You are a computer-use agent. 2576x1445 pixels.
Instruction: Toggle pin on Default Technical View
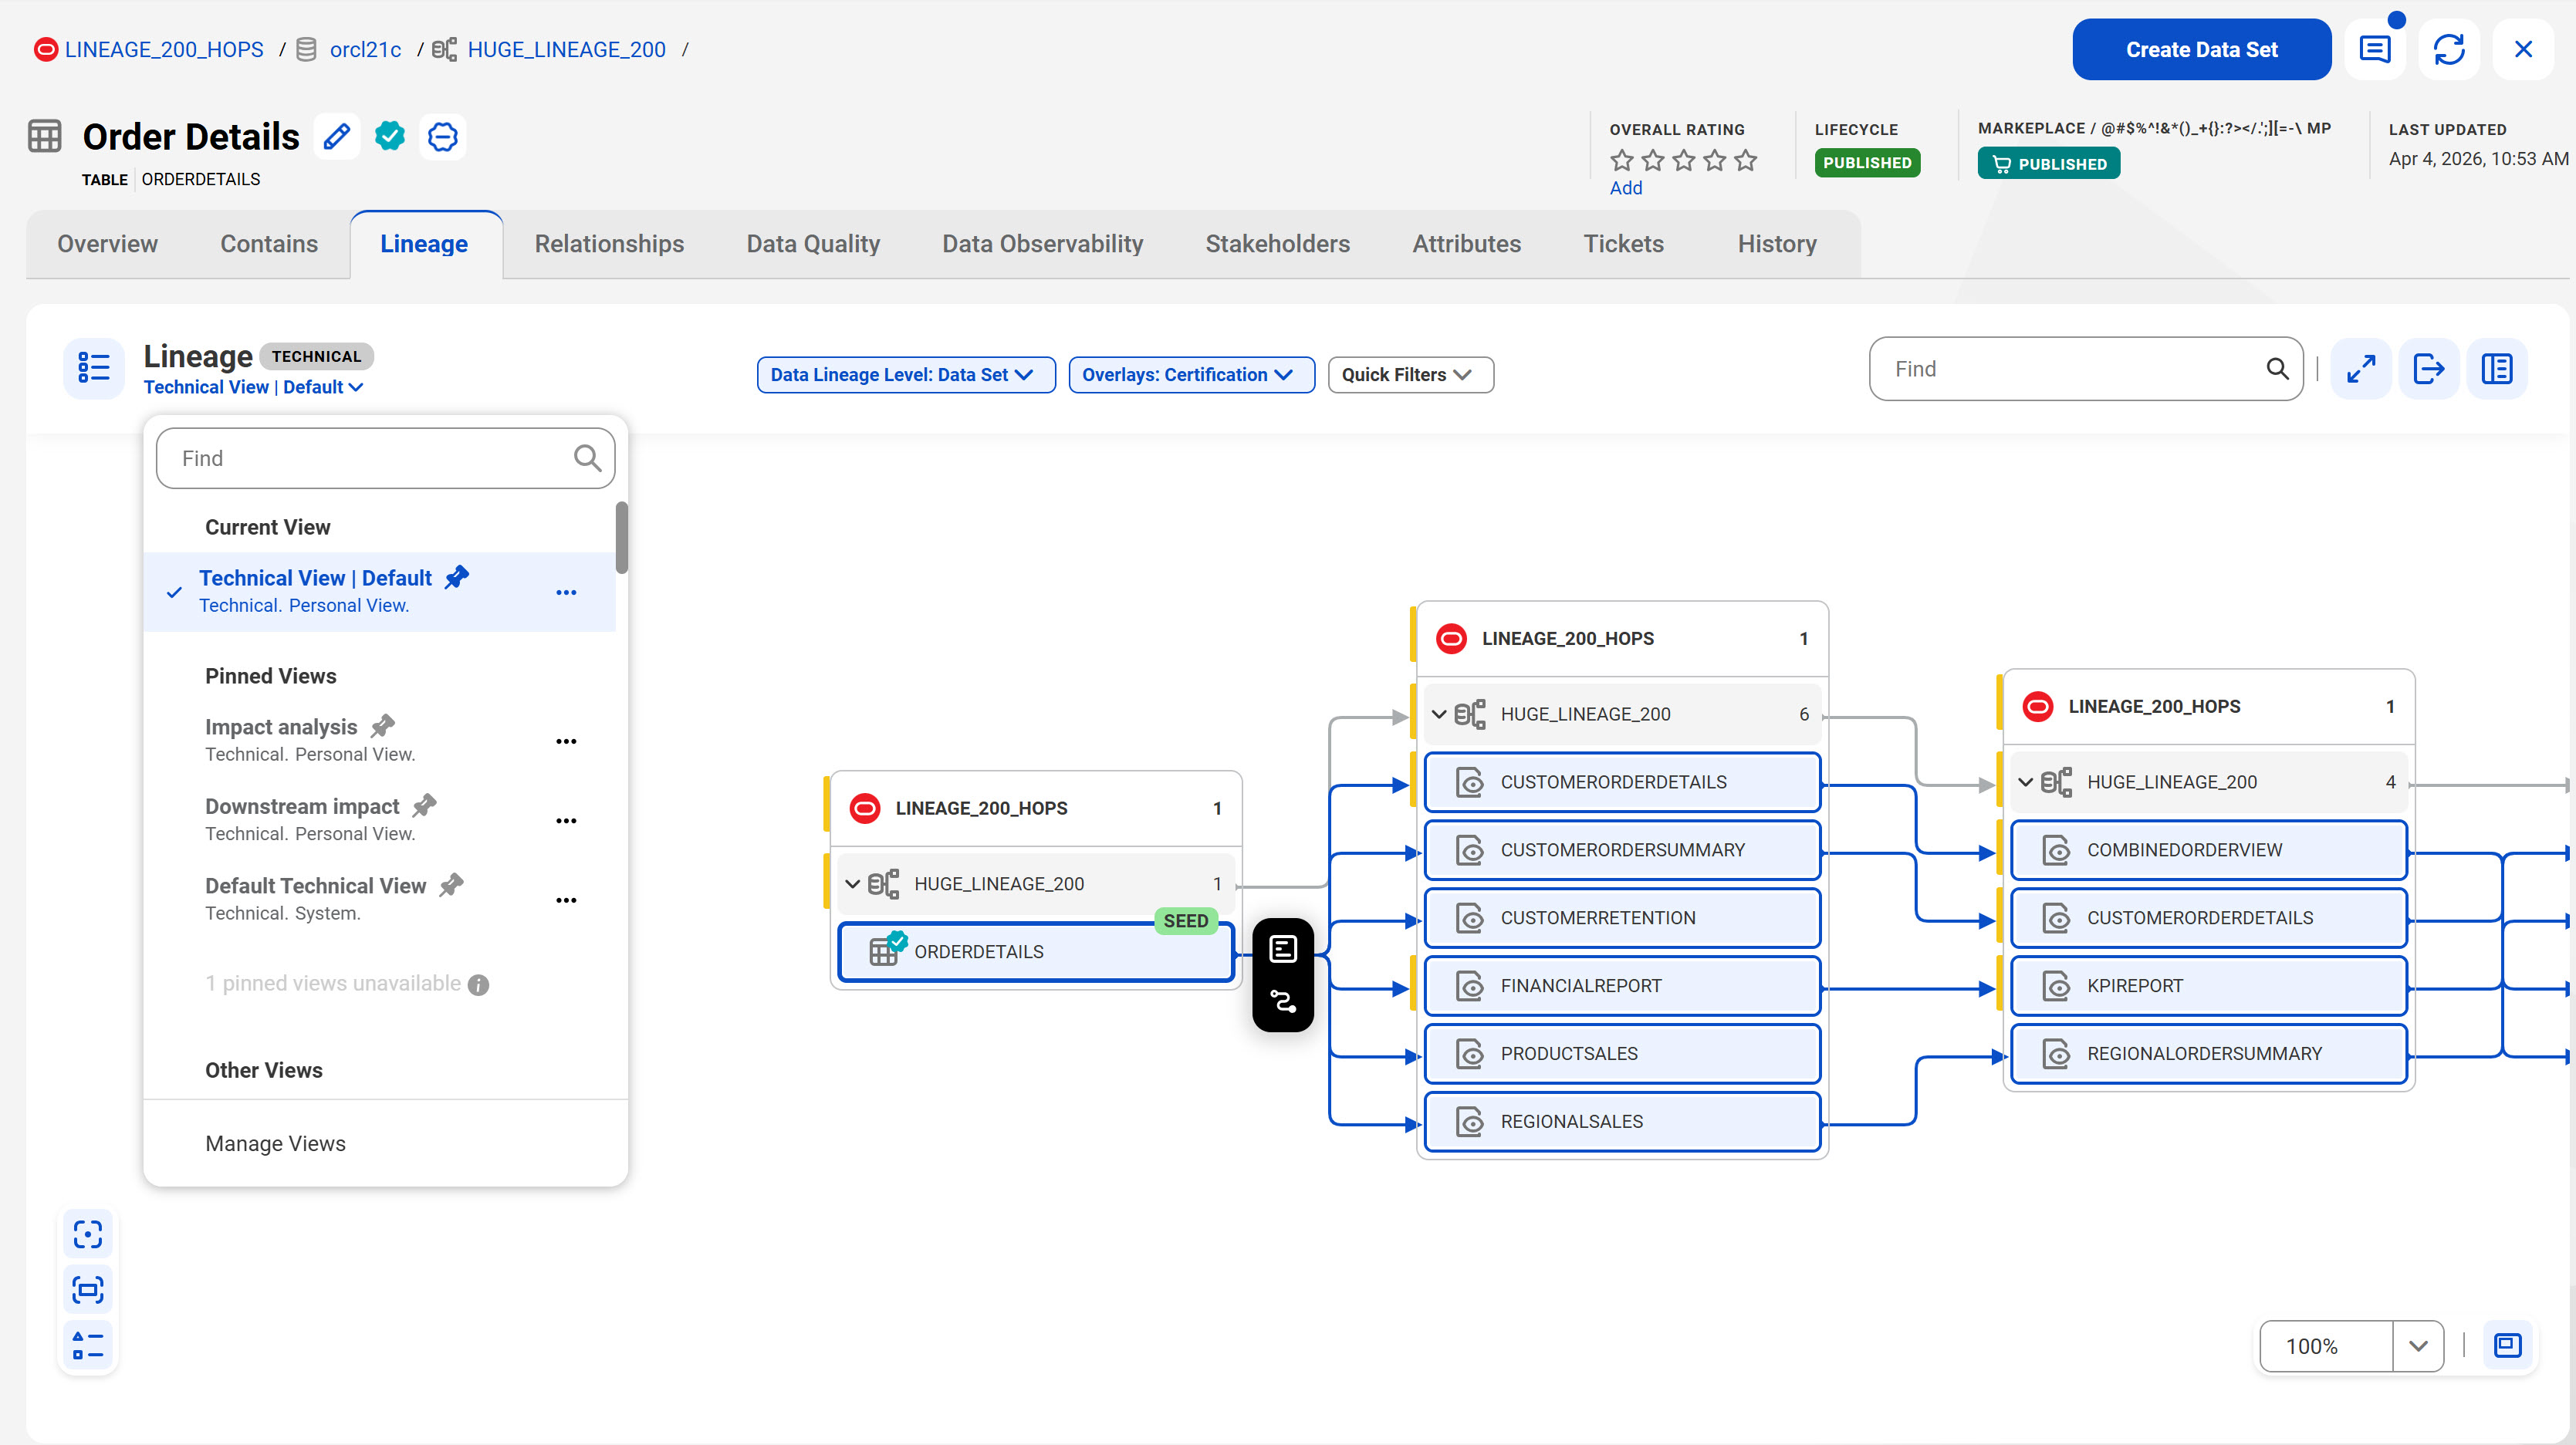451,885
